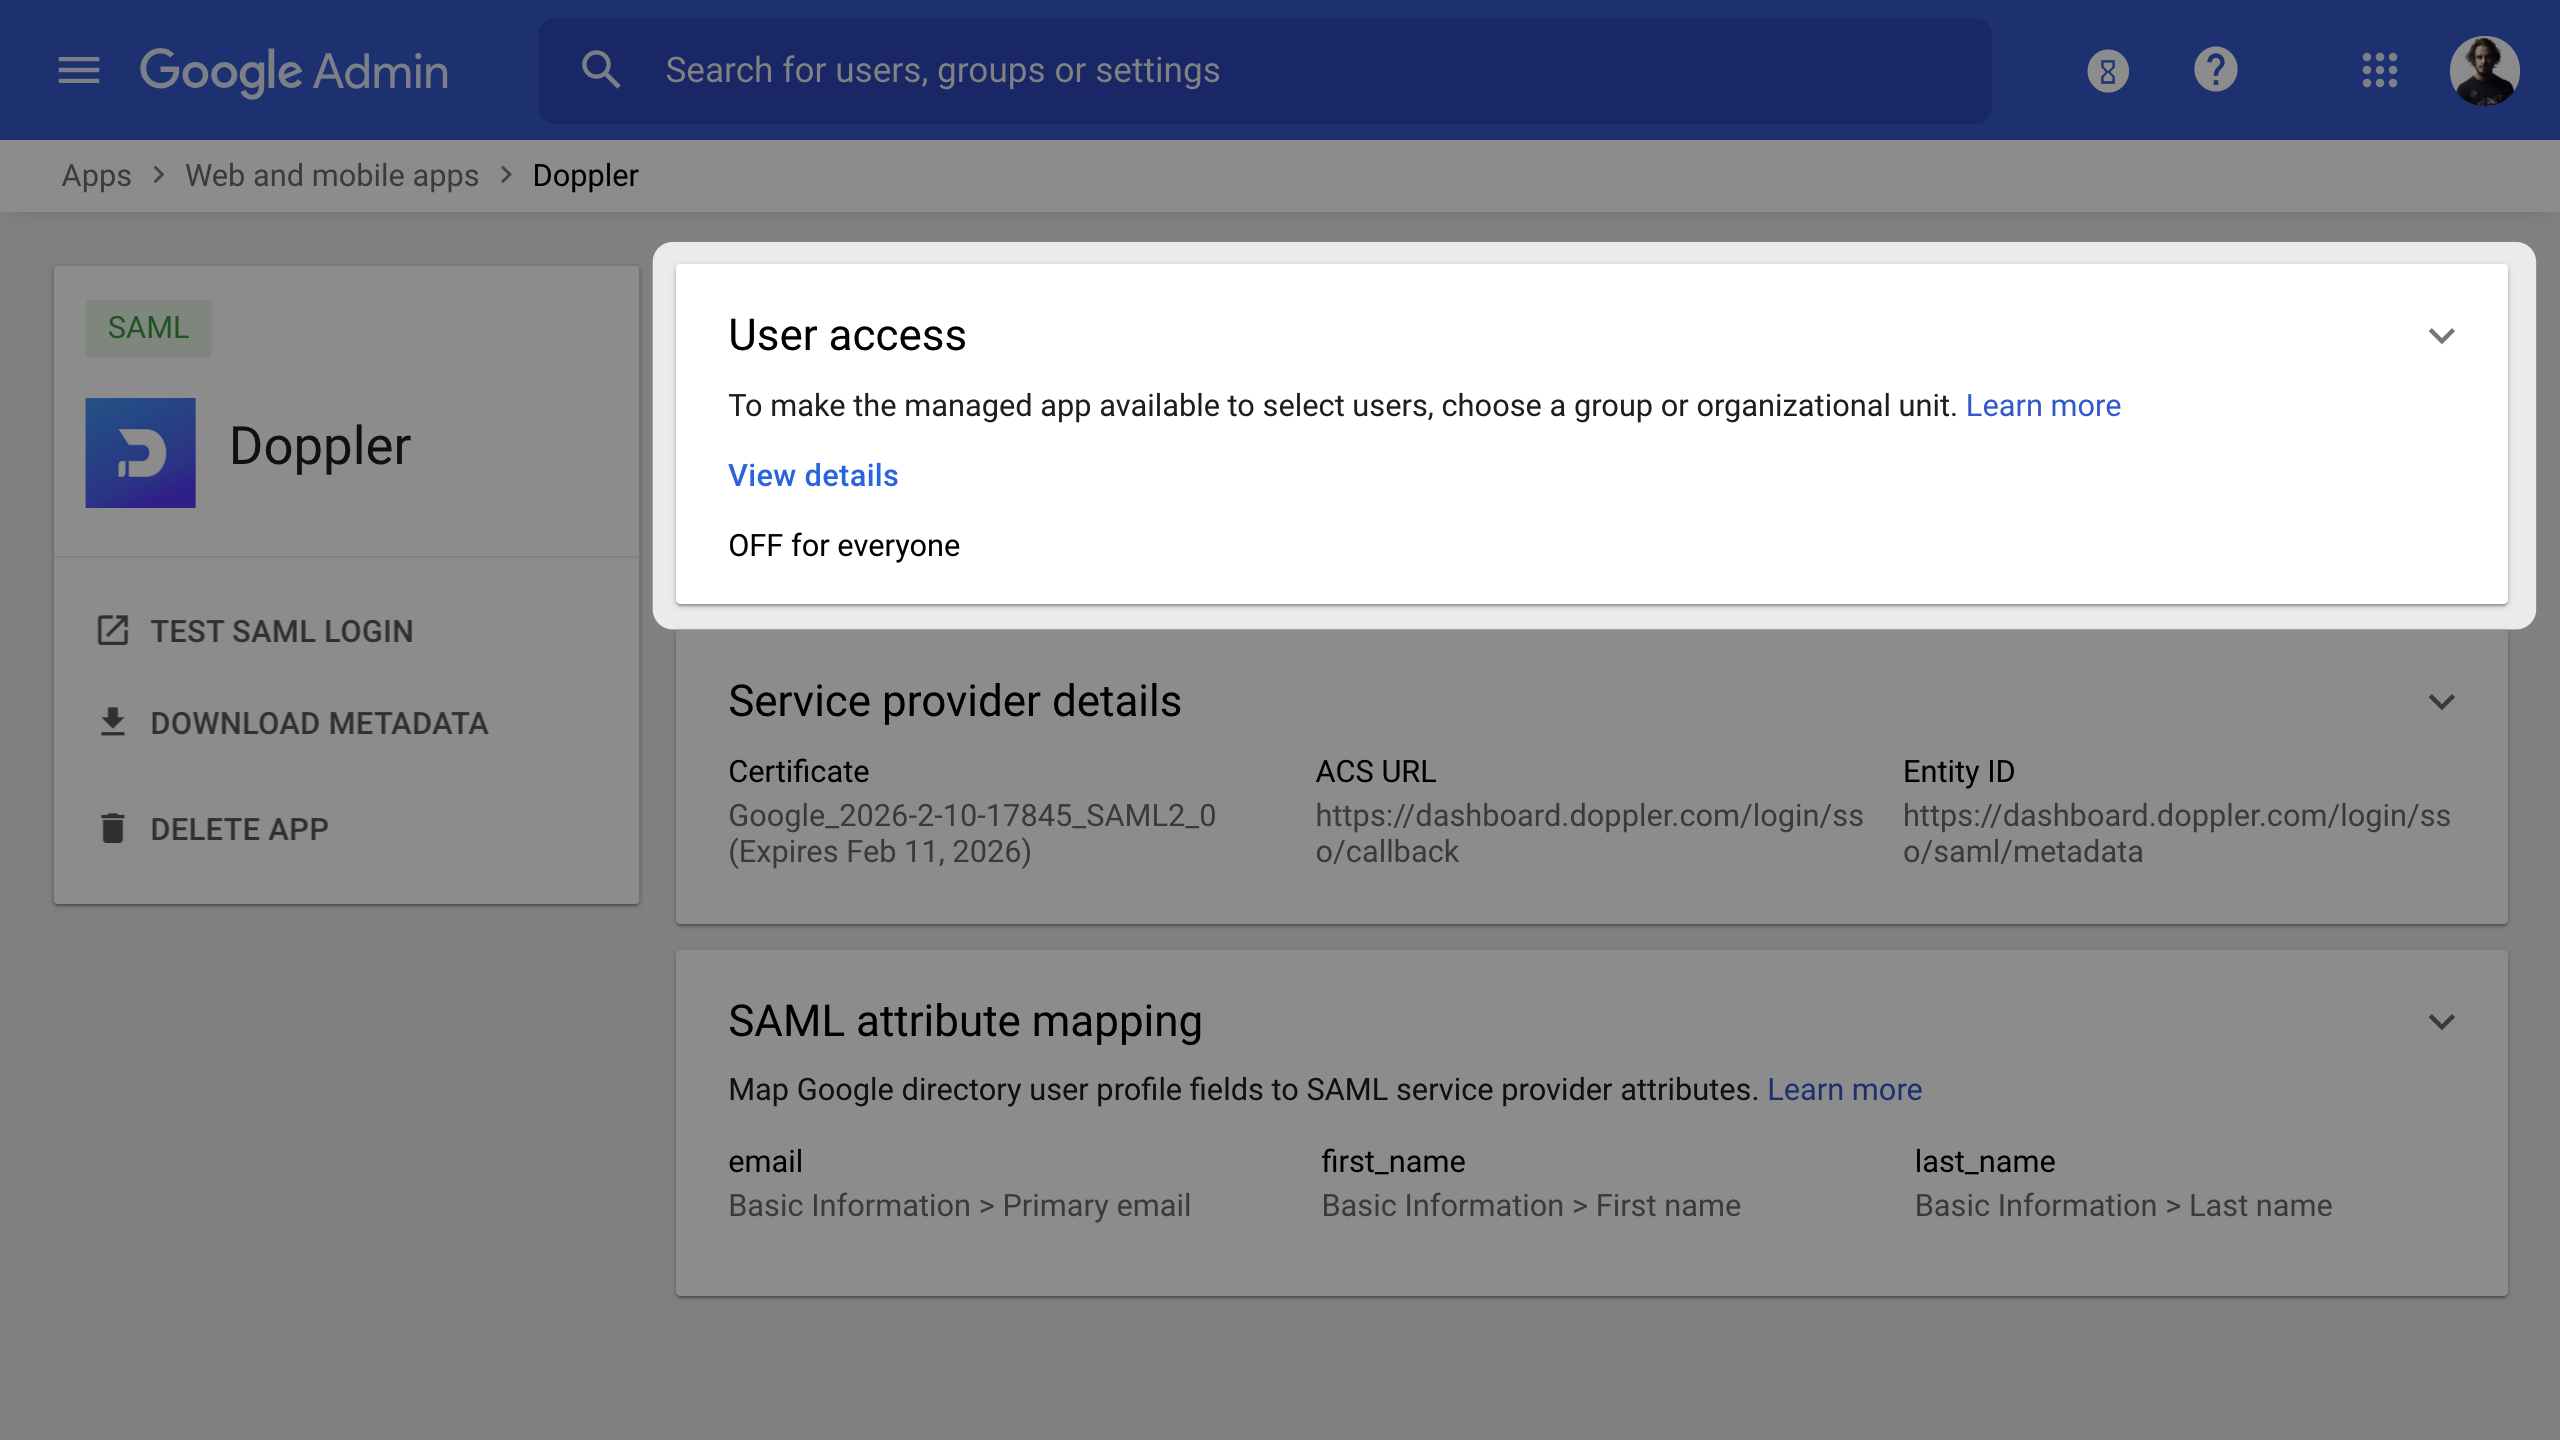Open the Google apps grid
This screenshot has height=1440, width=2560.
(x=2379, y=70)
